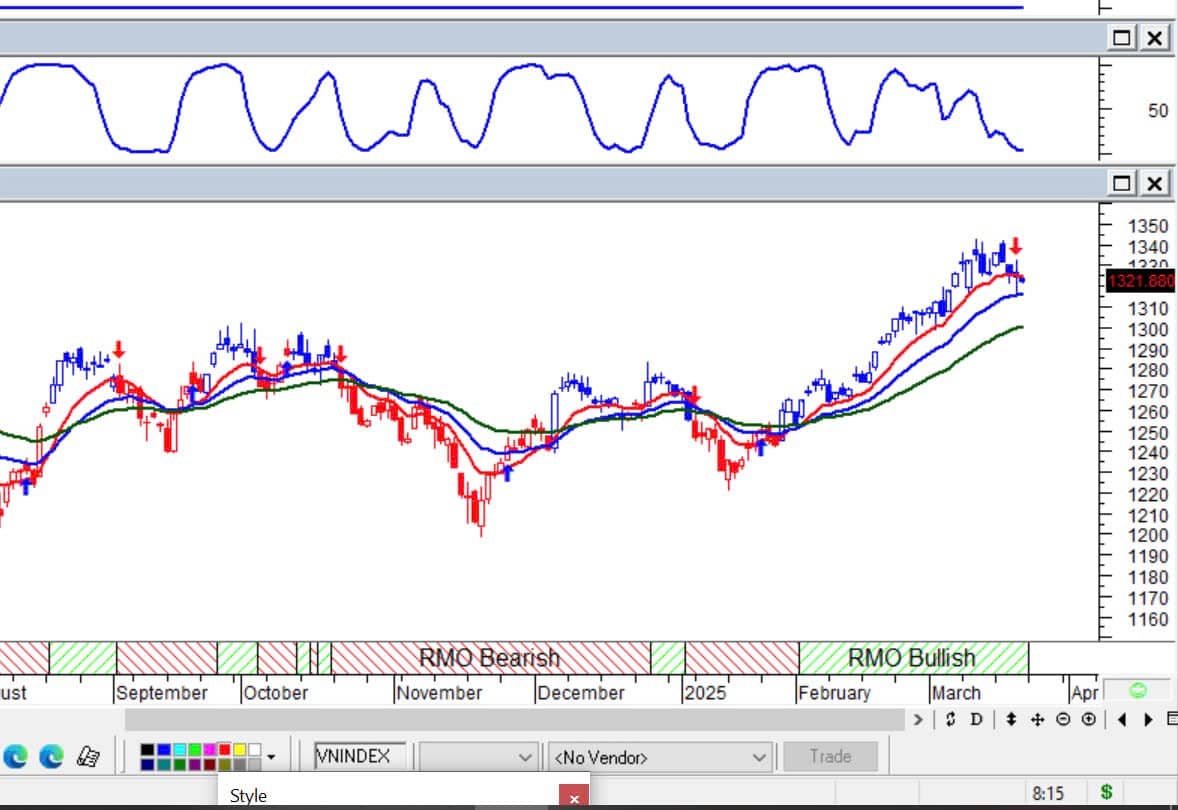Pick the cyan color swatch
This screenshot has width=1178, height=810.
[x=179, y=750]
